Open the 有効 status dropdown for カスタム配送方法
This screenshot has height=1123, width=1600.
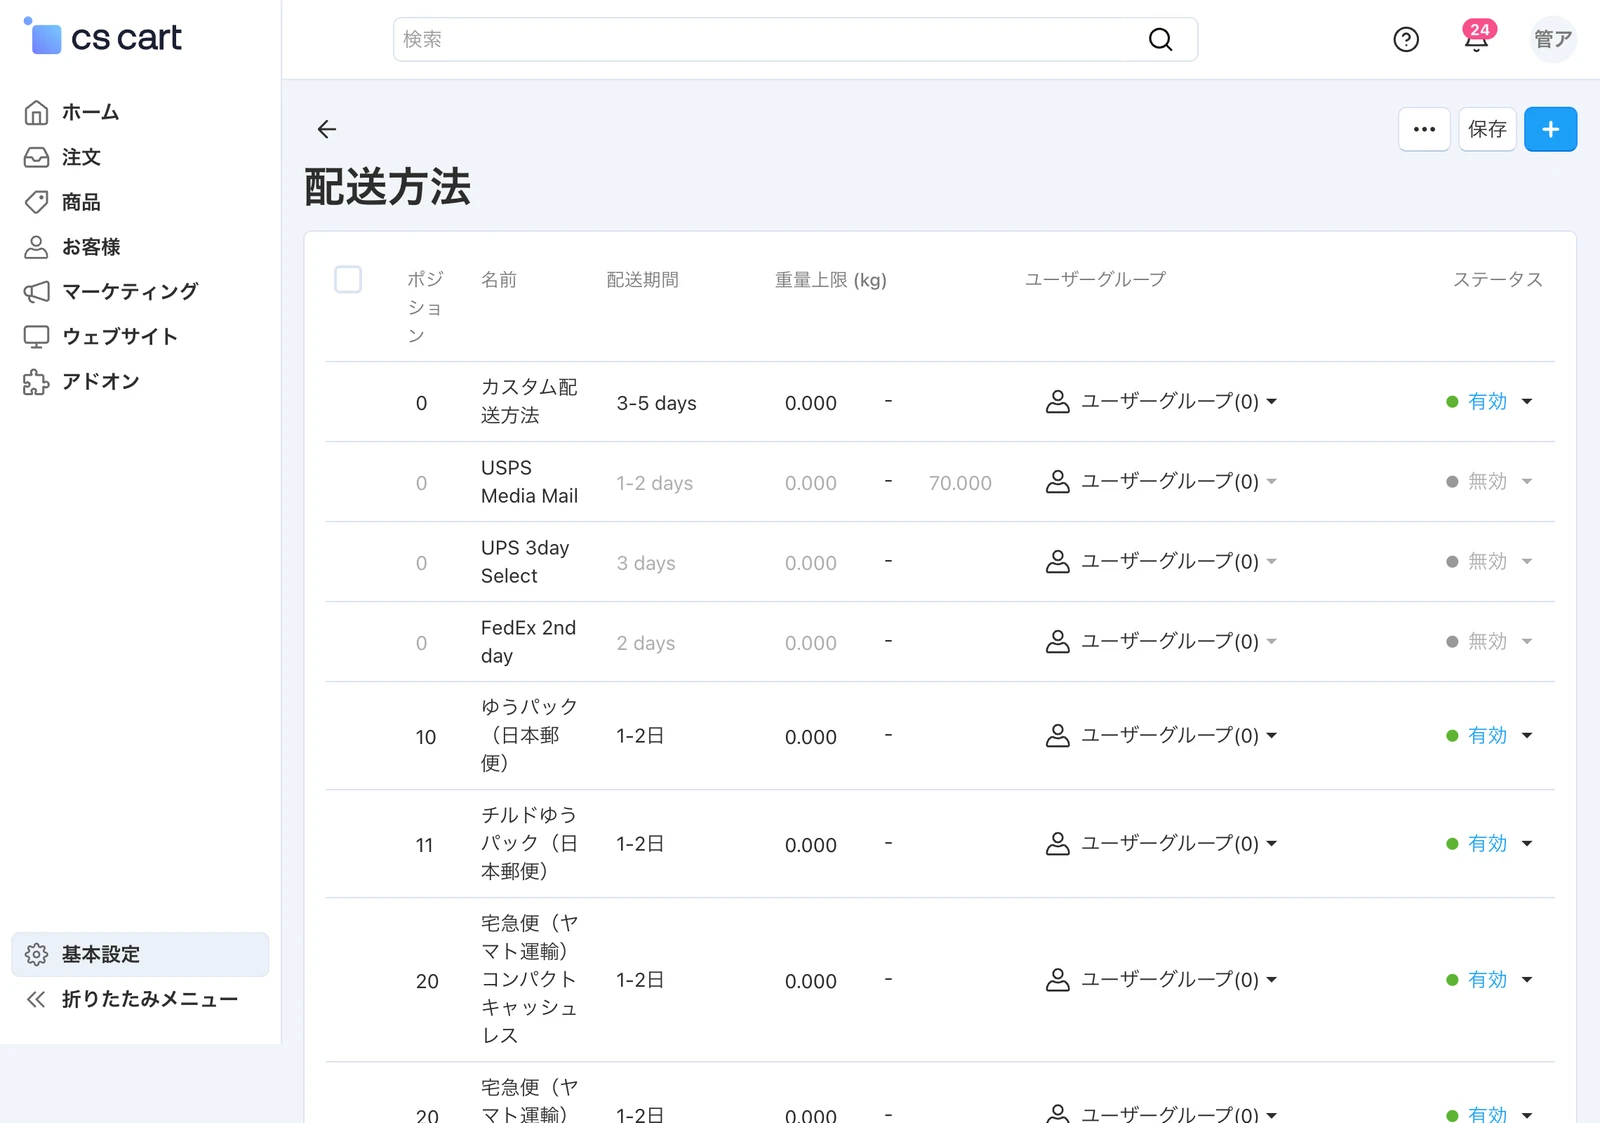pyautogui.click(x=1489, y=402)
